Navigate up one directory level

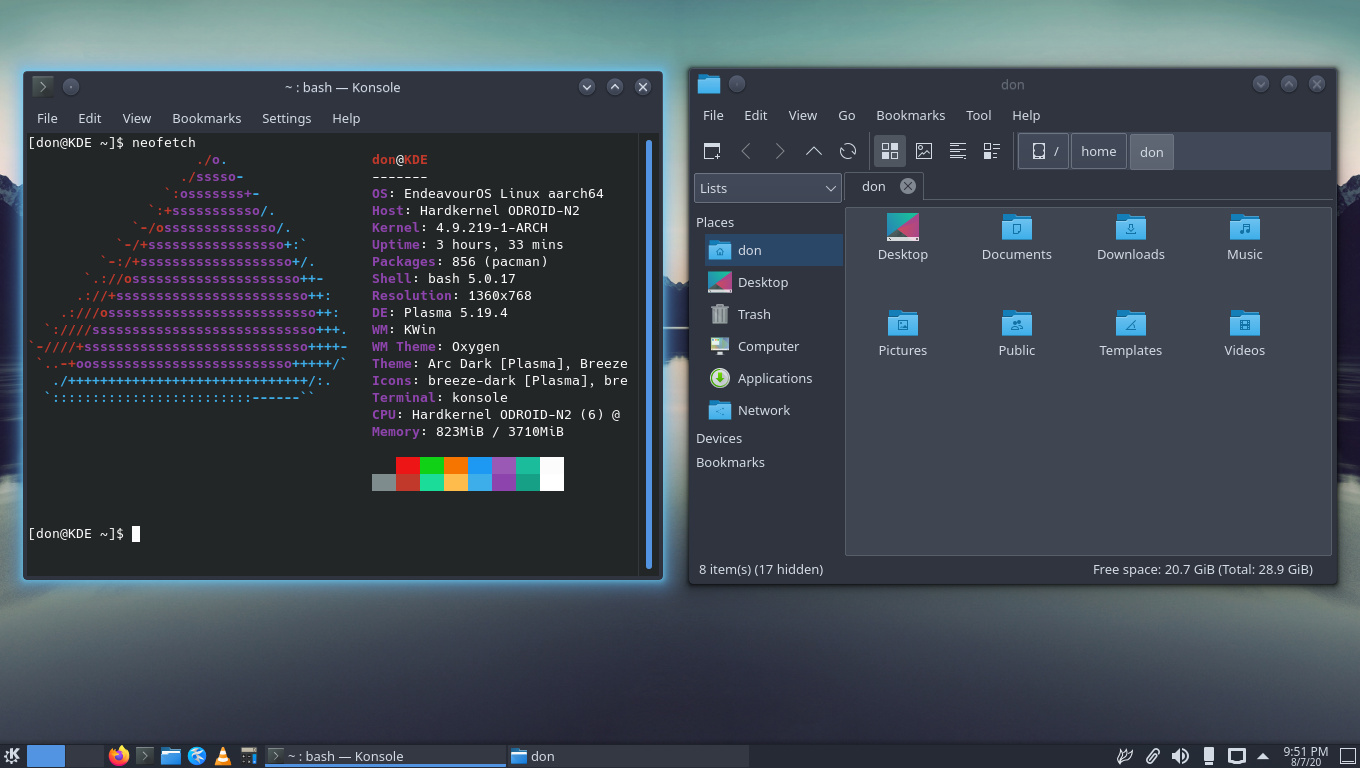click(813, 151)
